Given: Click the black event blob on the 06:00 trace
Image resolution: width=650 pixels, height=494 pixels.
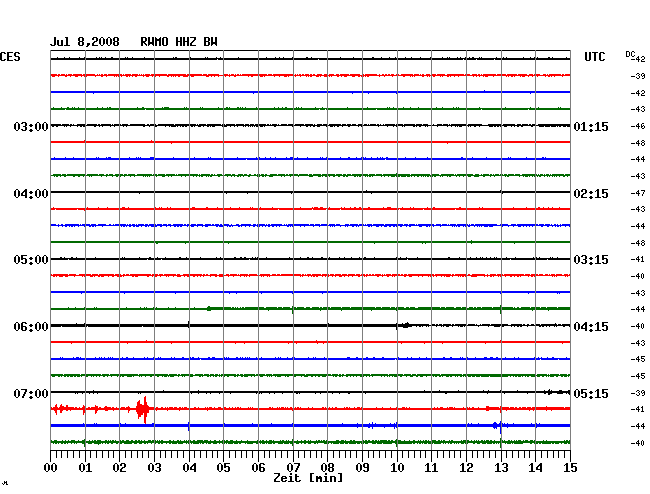Looking at the screenshot, I should point(406,325).
